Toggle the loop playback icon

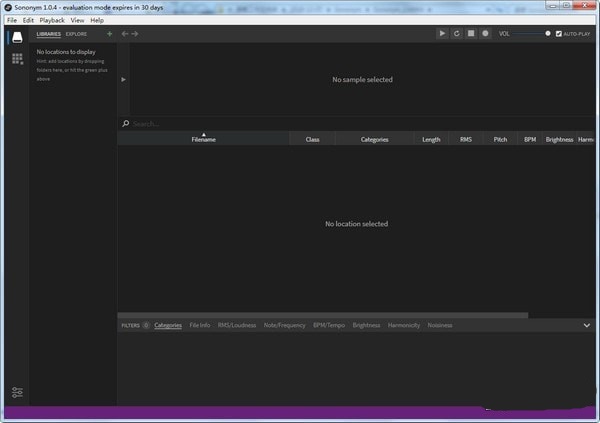pos(457,34)
